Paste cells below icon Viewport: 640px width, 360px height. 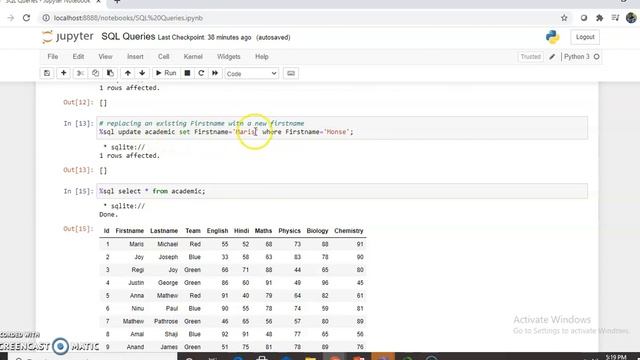point(110,73)
